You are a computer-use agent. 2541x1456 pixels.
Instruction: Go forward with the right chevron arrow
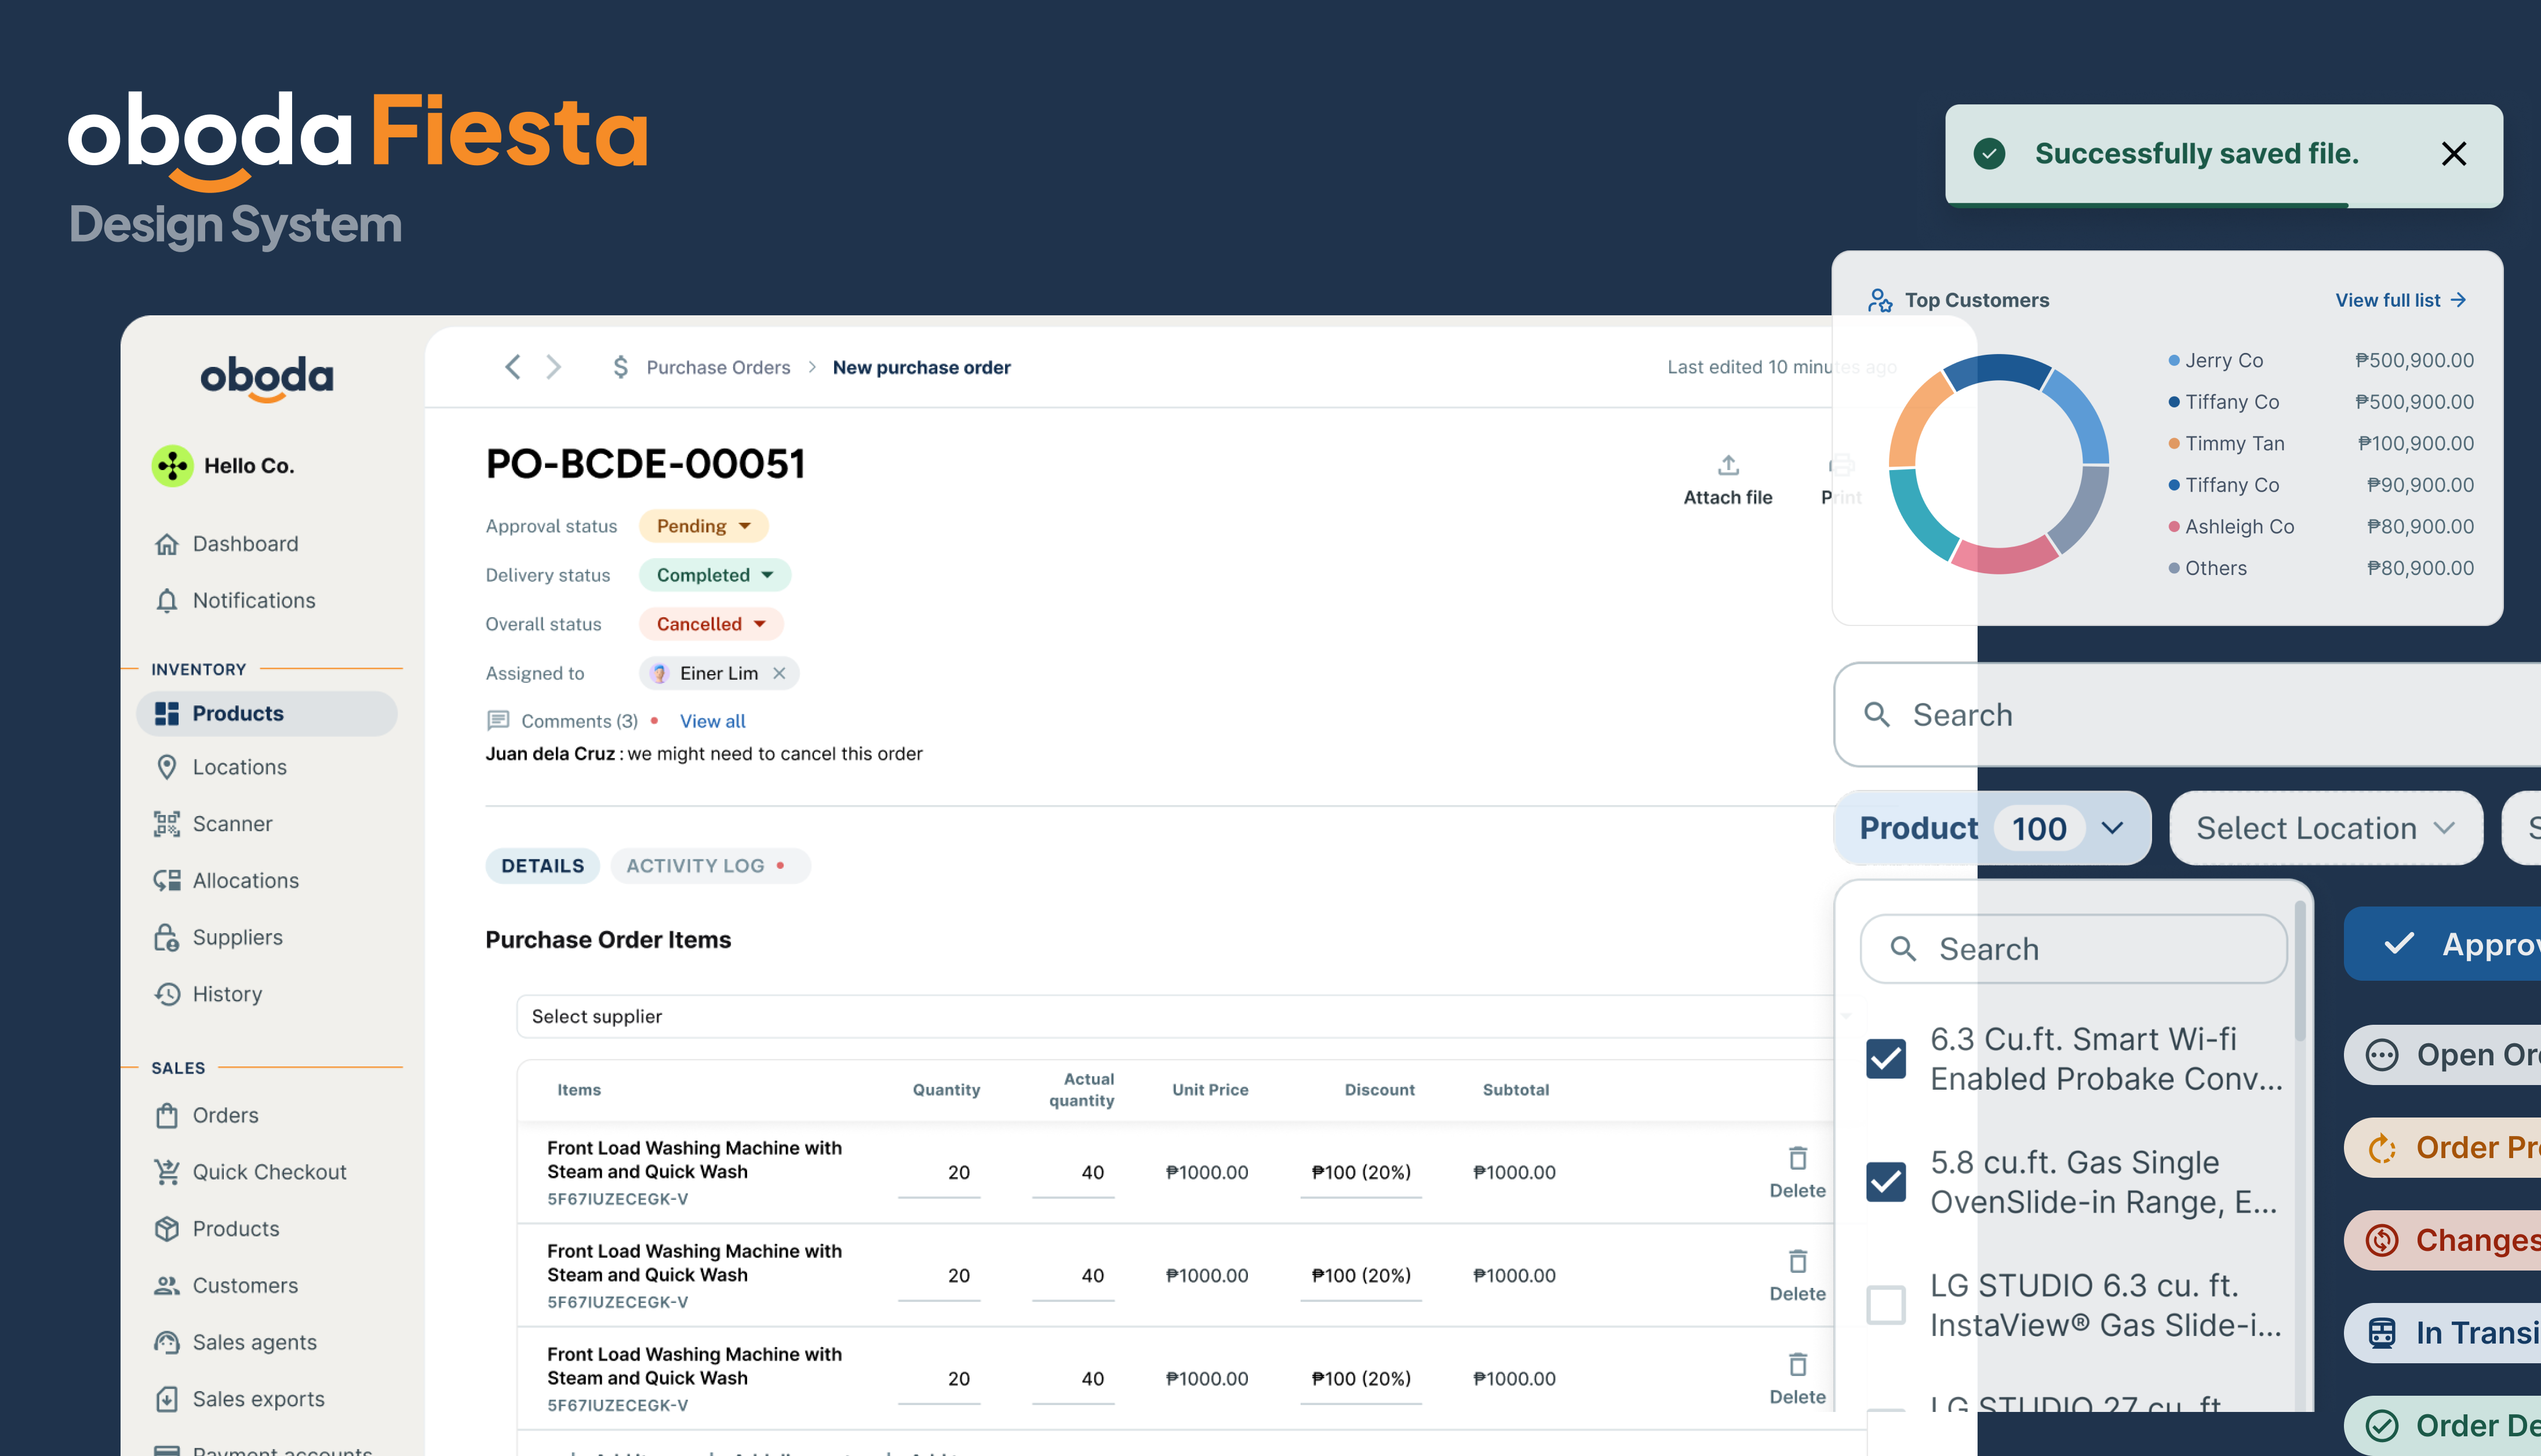click(x=553, y=367)
